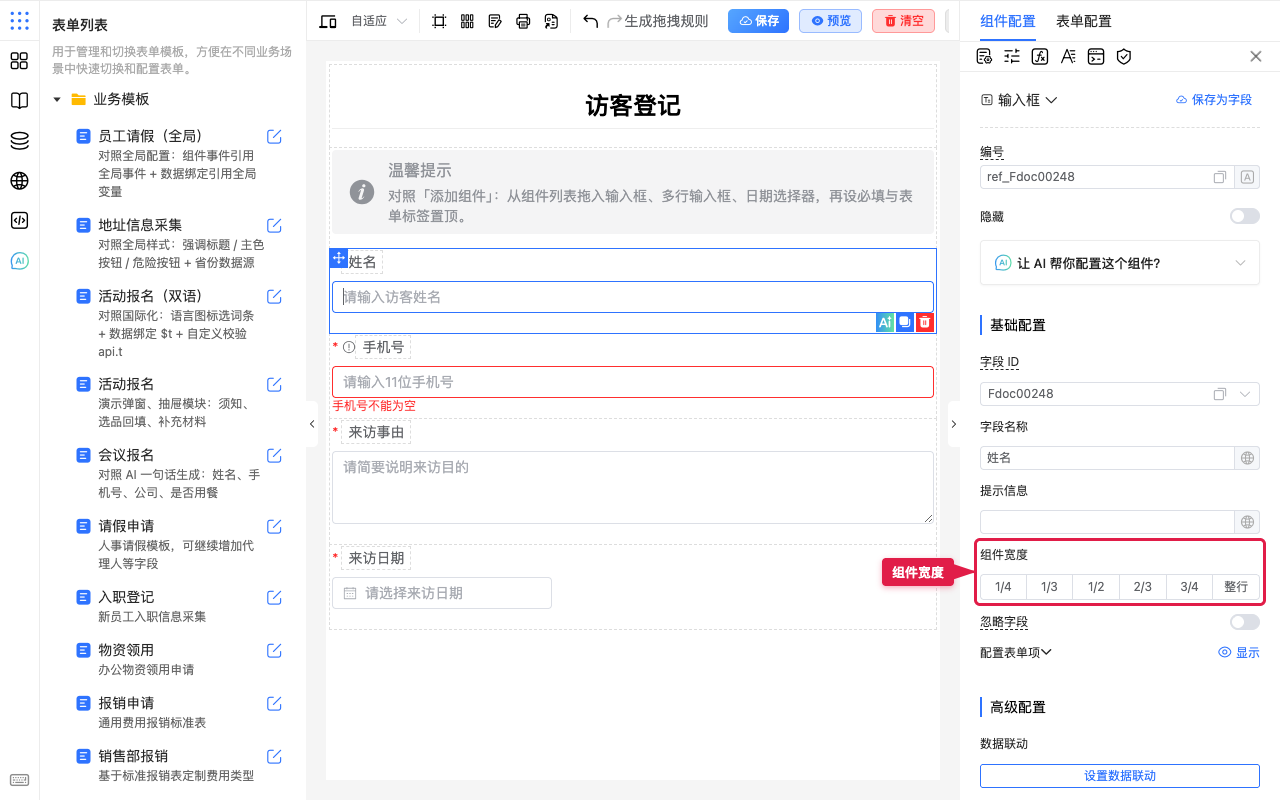This screenshot has height=800, width=1280.
Task: Click the blue 保存 button
Action: click(758, 21)
